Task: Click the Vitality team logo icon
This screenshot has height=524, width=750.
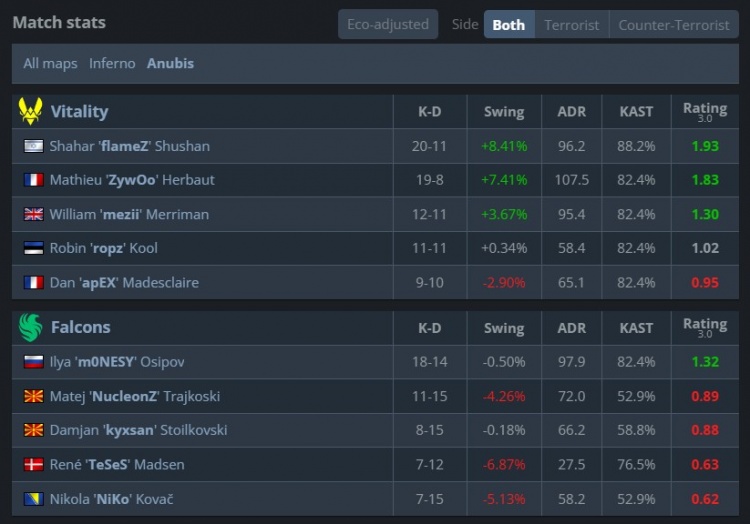Action: pyautogui.click(x=30, y=111)
